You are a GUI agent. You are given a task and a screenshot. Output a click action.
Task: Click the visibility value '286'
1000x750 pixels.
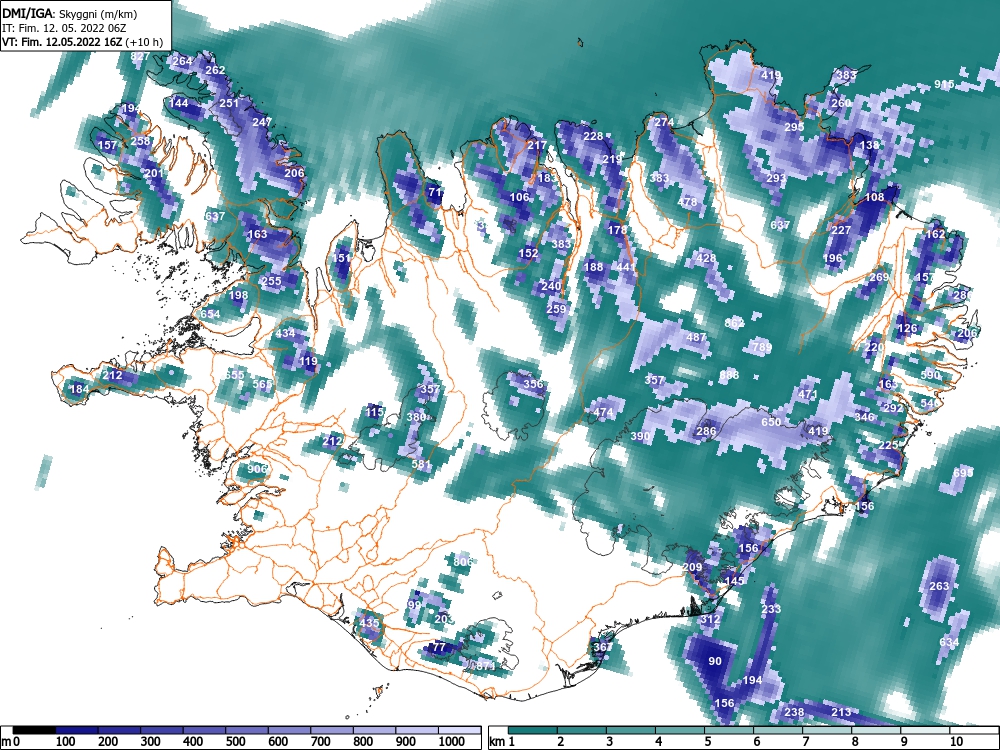click(706, 431)
